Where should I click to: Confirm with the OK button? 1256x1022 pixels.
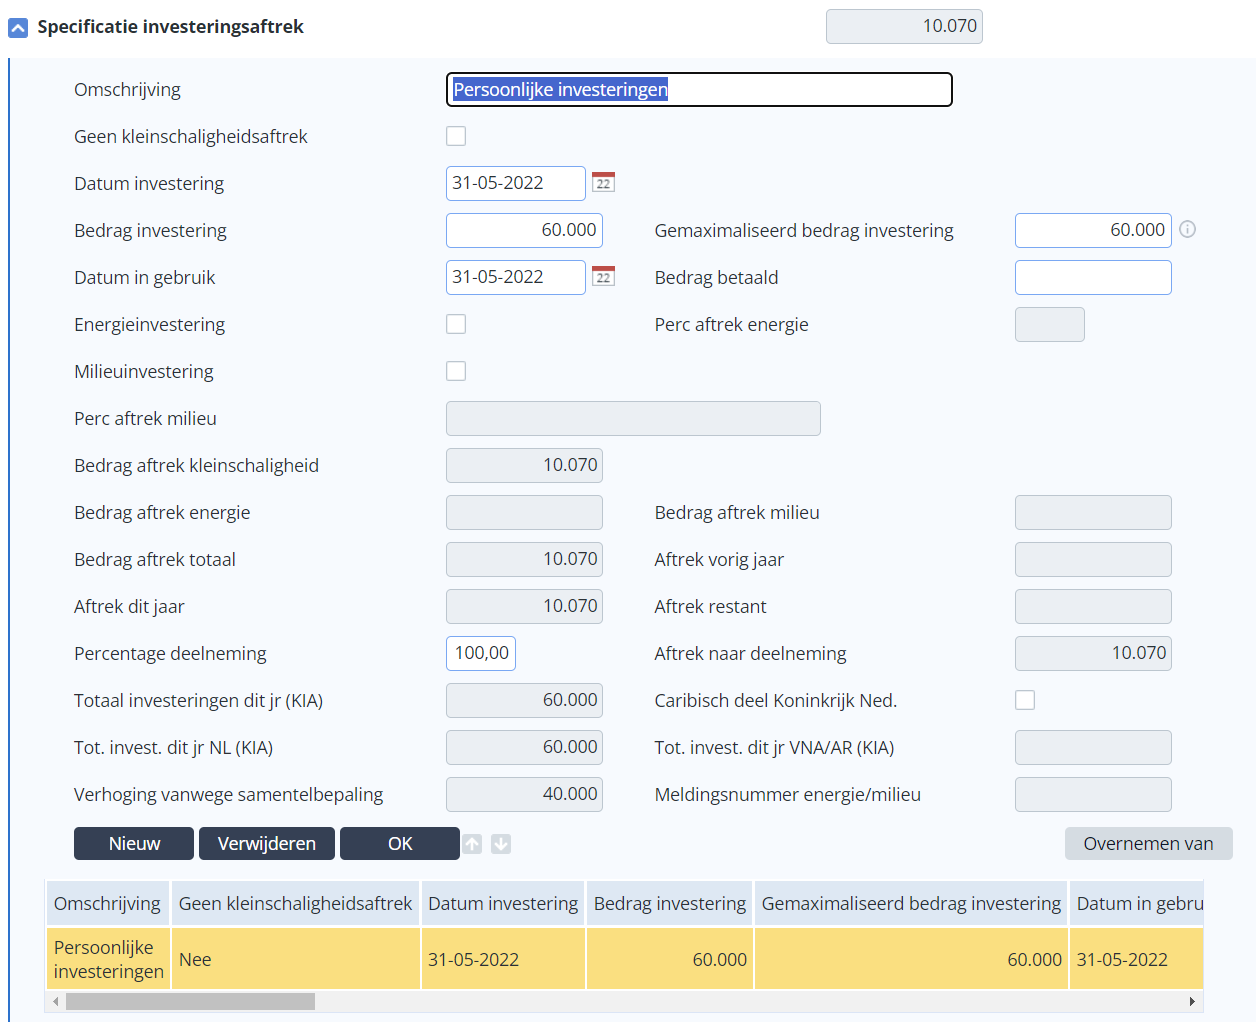pos(400,844)
